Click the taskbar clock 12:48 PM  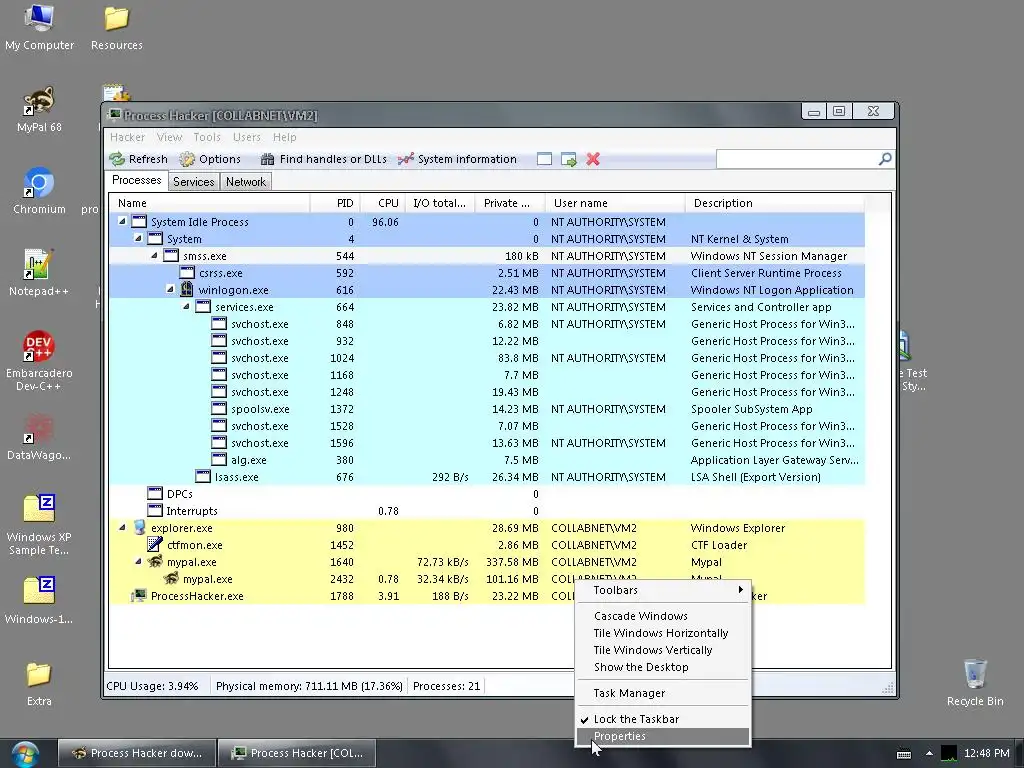[x=986, y=754]
